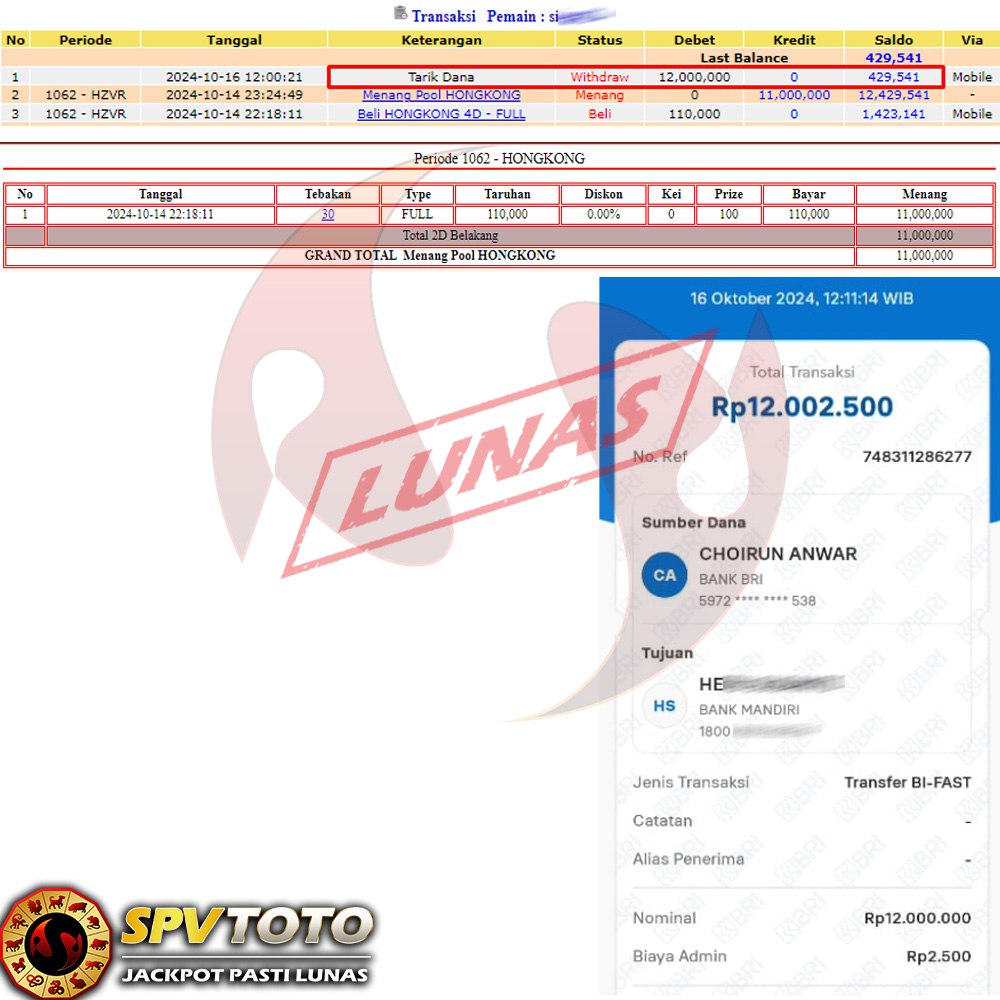Image resolution: width=1000 pixels, height=1000 pixels.
Task: Click the Tarik Dana withdraw row
Action: tap(441, 77)
